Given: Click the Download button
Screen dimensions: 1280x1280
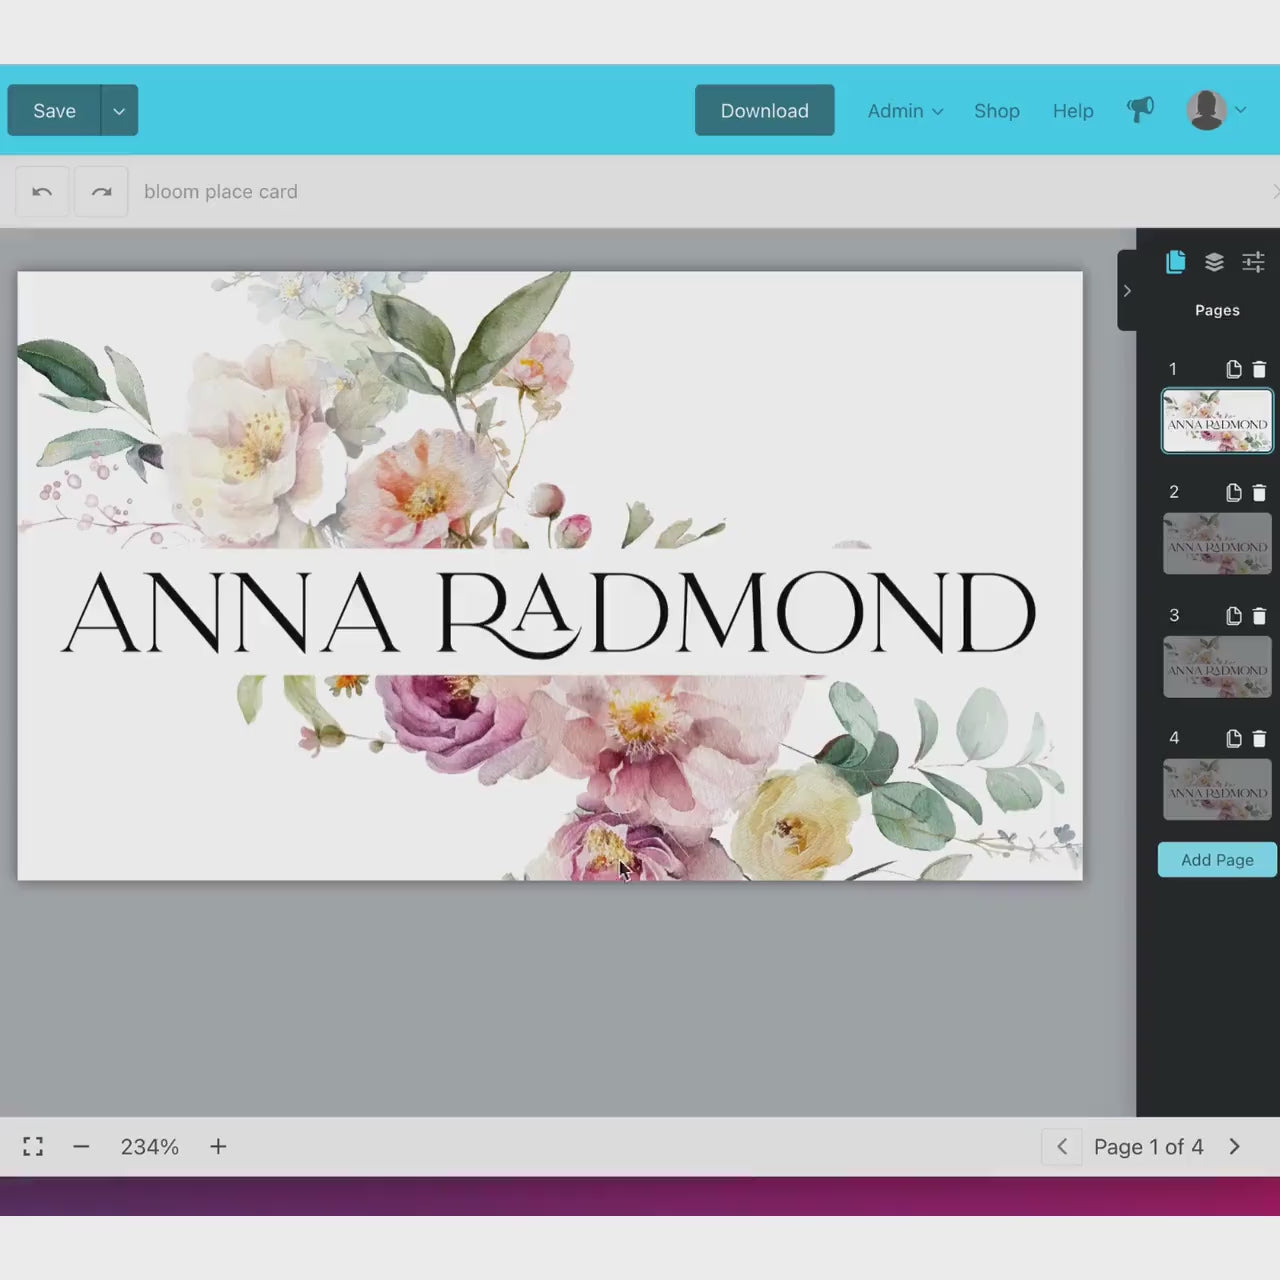Looking at the screenshot, I should pyautogui.click(x=764, y=110).
